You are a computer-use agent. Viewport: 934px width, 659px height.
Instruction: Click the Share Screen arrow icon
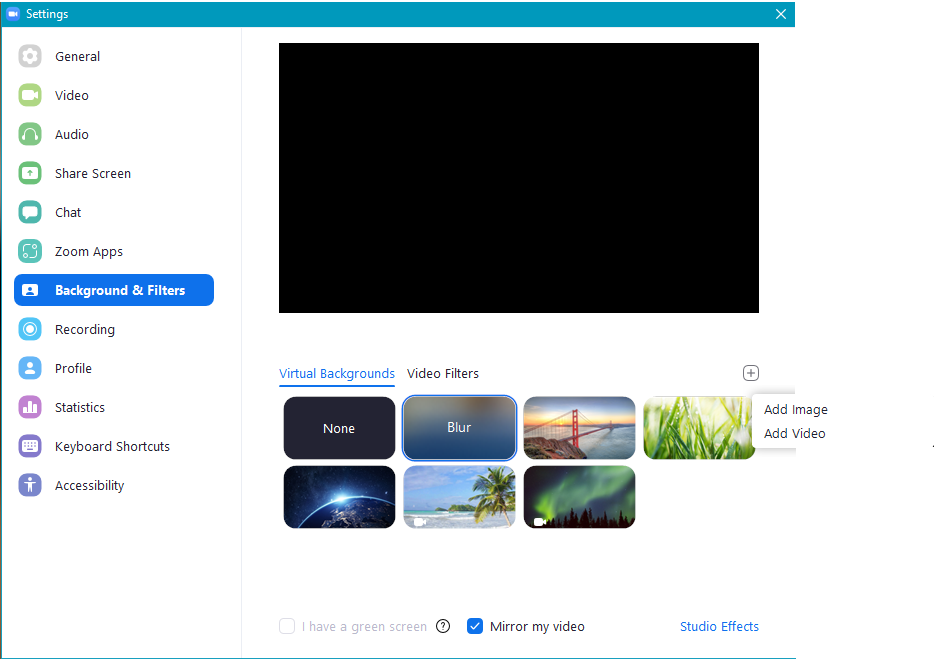tap(30, 173)
